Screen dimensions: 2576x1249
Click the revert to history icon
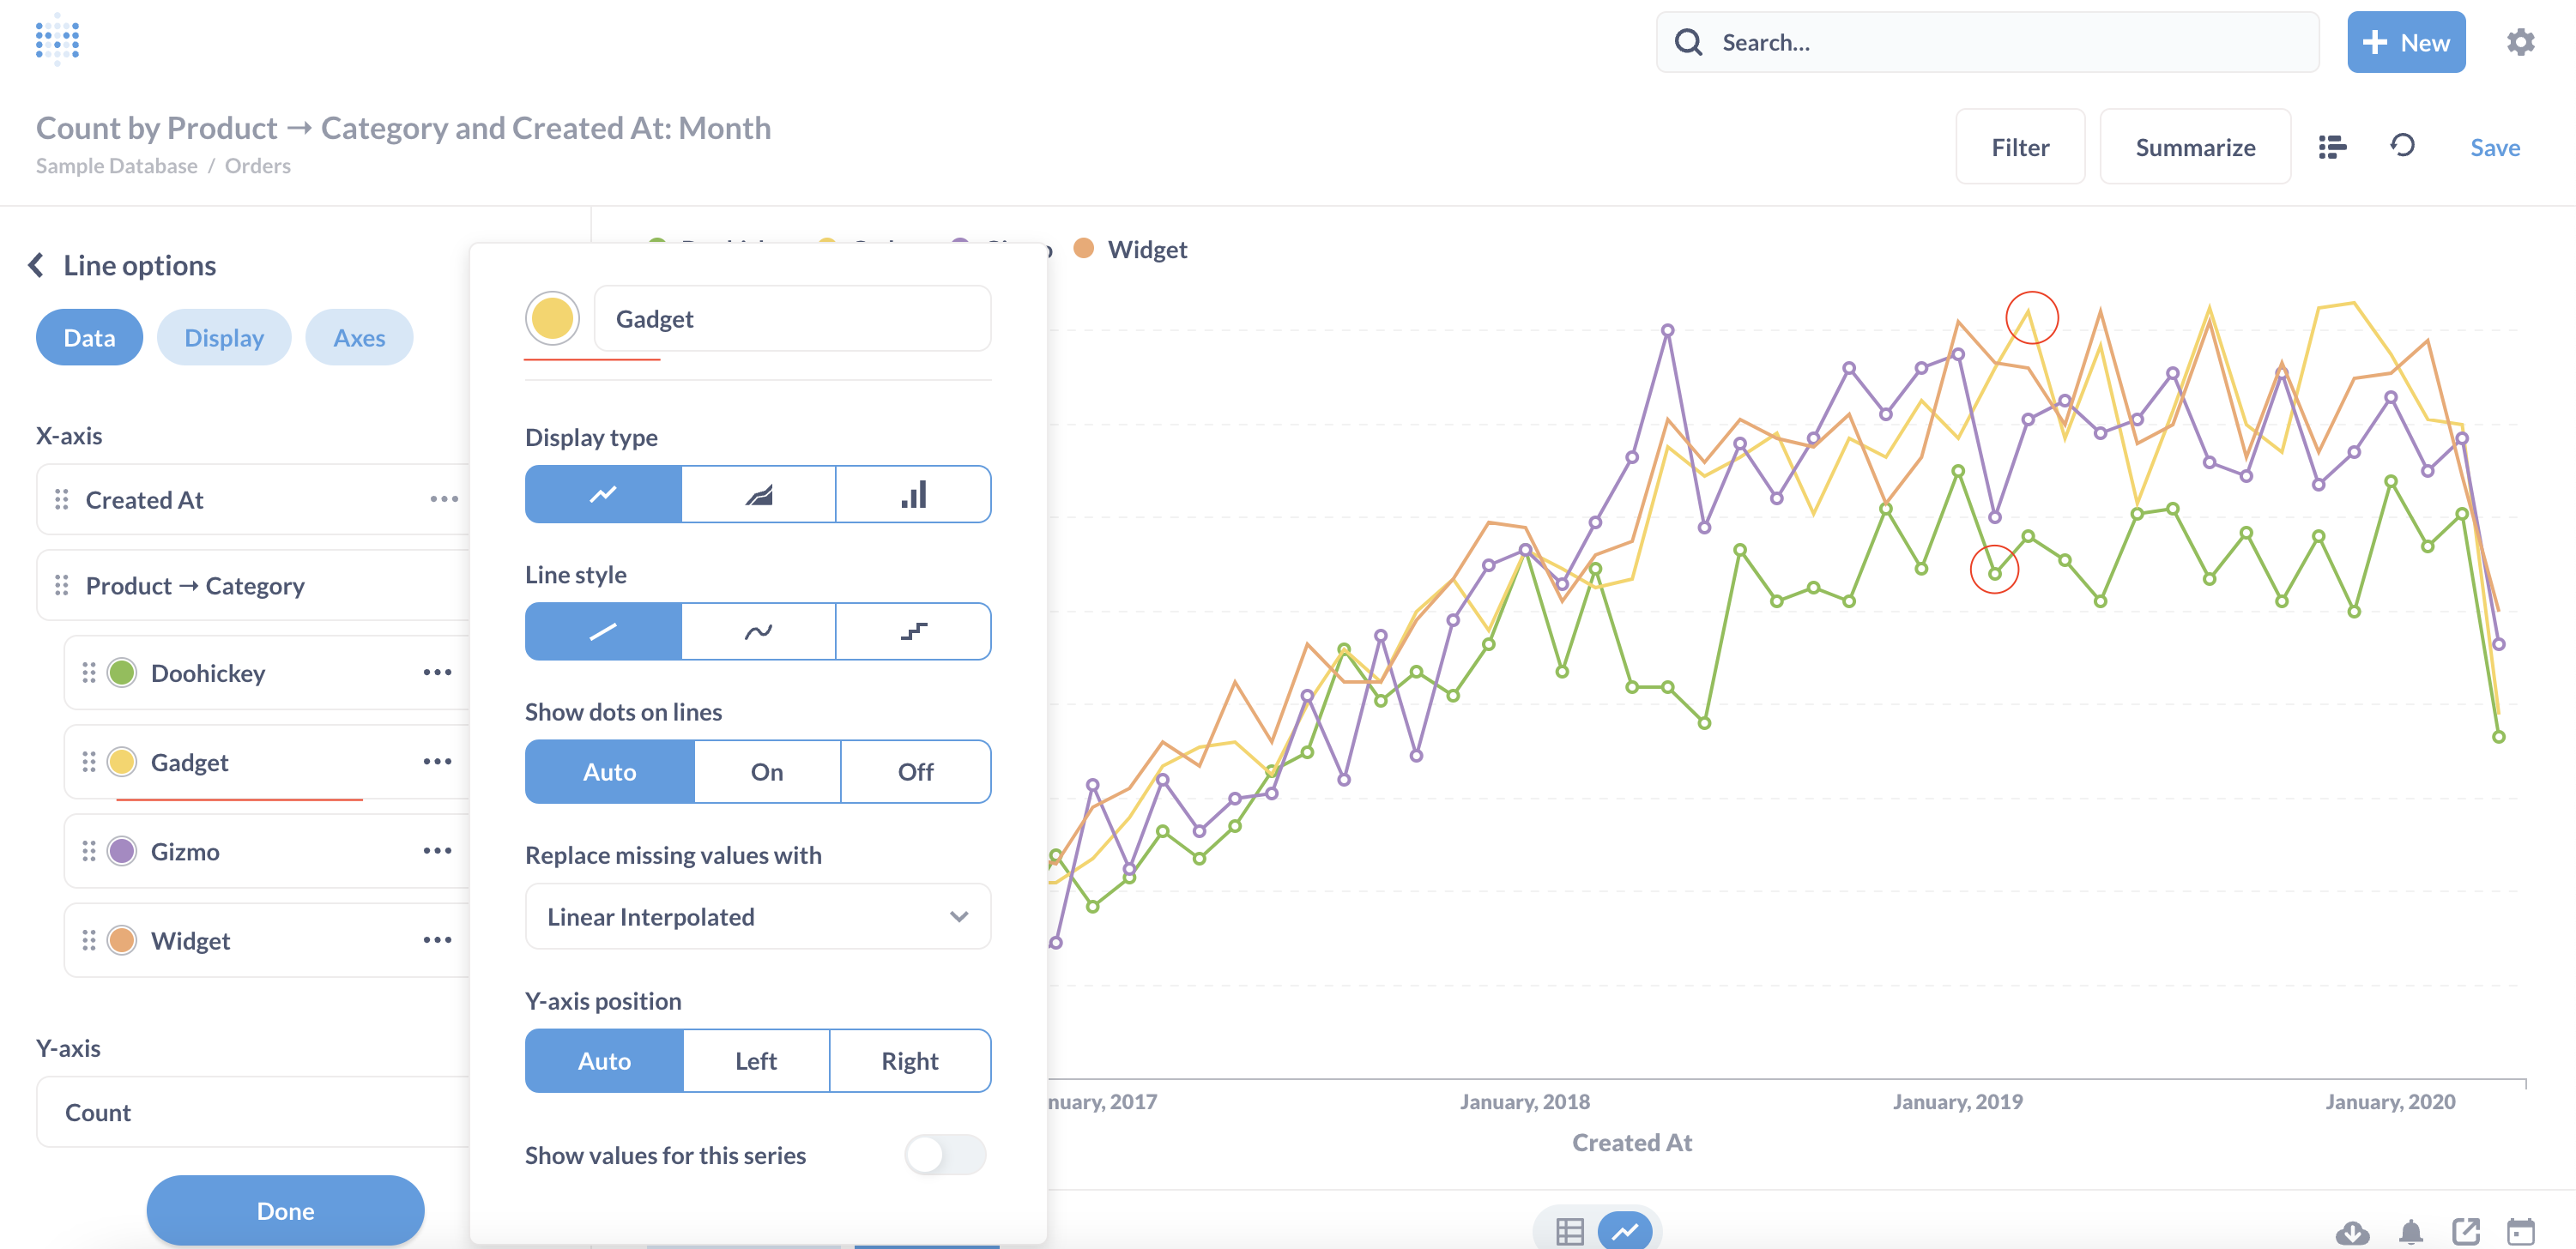2403,146
